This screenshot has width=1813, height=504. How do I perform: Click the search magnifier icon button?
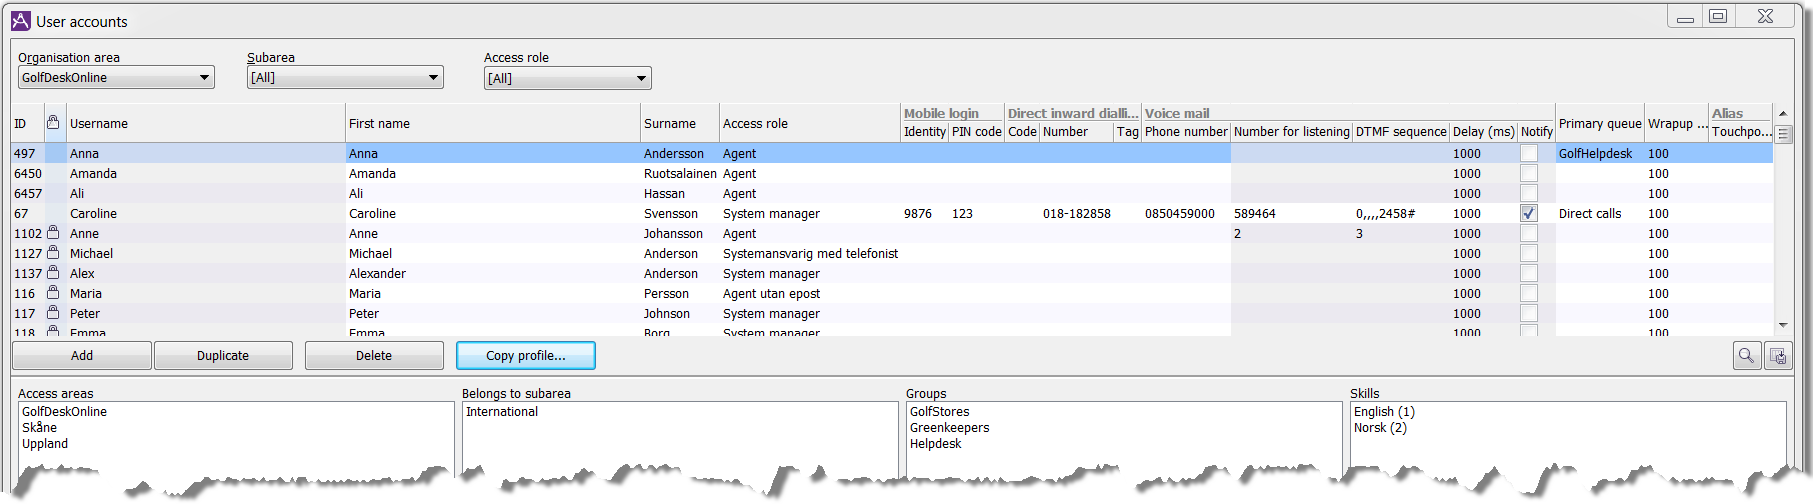[1746, 356]
